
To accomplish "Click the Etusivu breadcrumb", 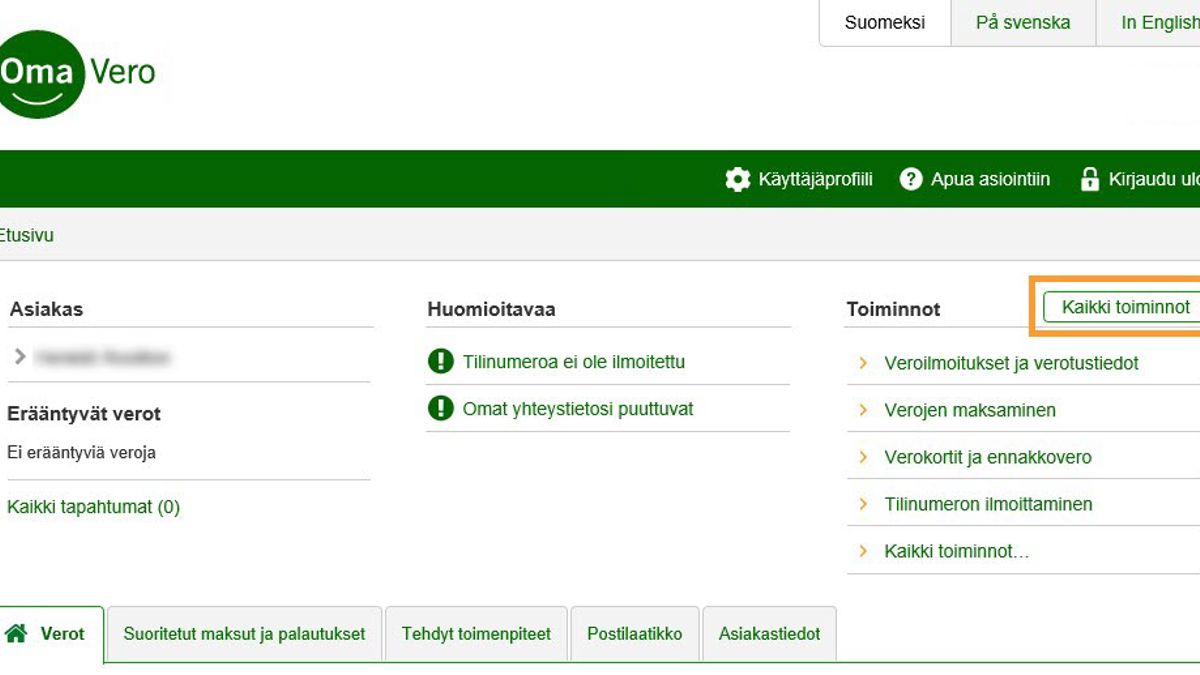I will (27, 236).
